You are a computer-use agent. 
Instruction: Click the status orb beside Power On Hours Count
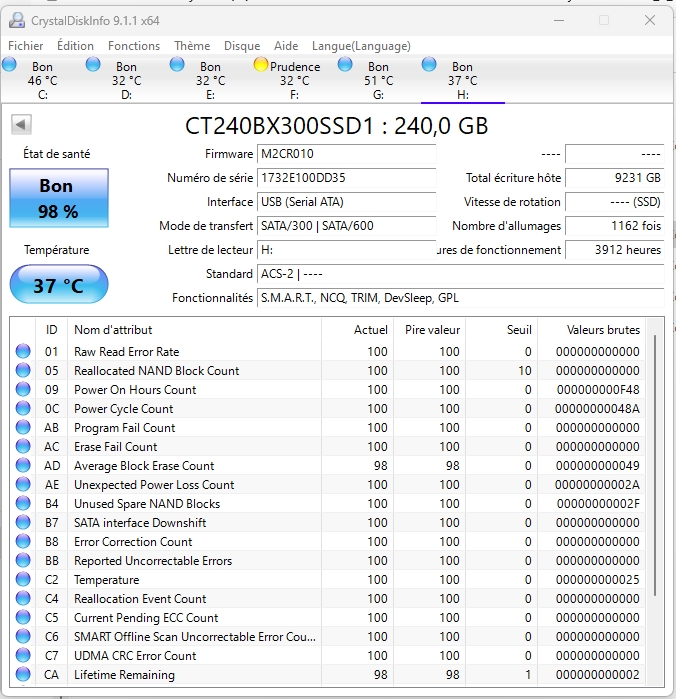pyautogui.click(x=23, y=390)
